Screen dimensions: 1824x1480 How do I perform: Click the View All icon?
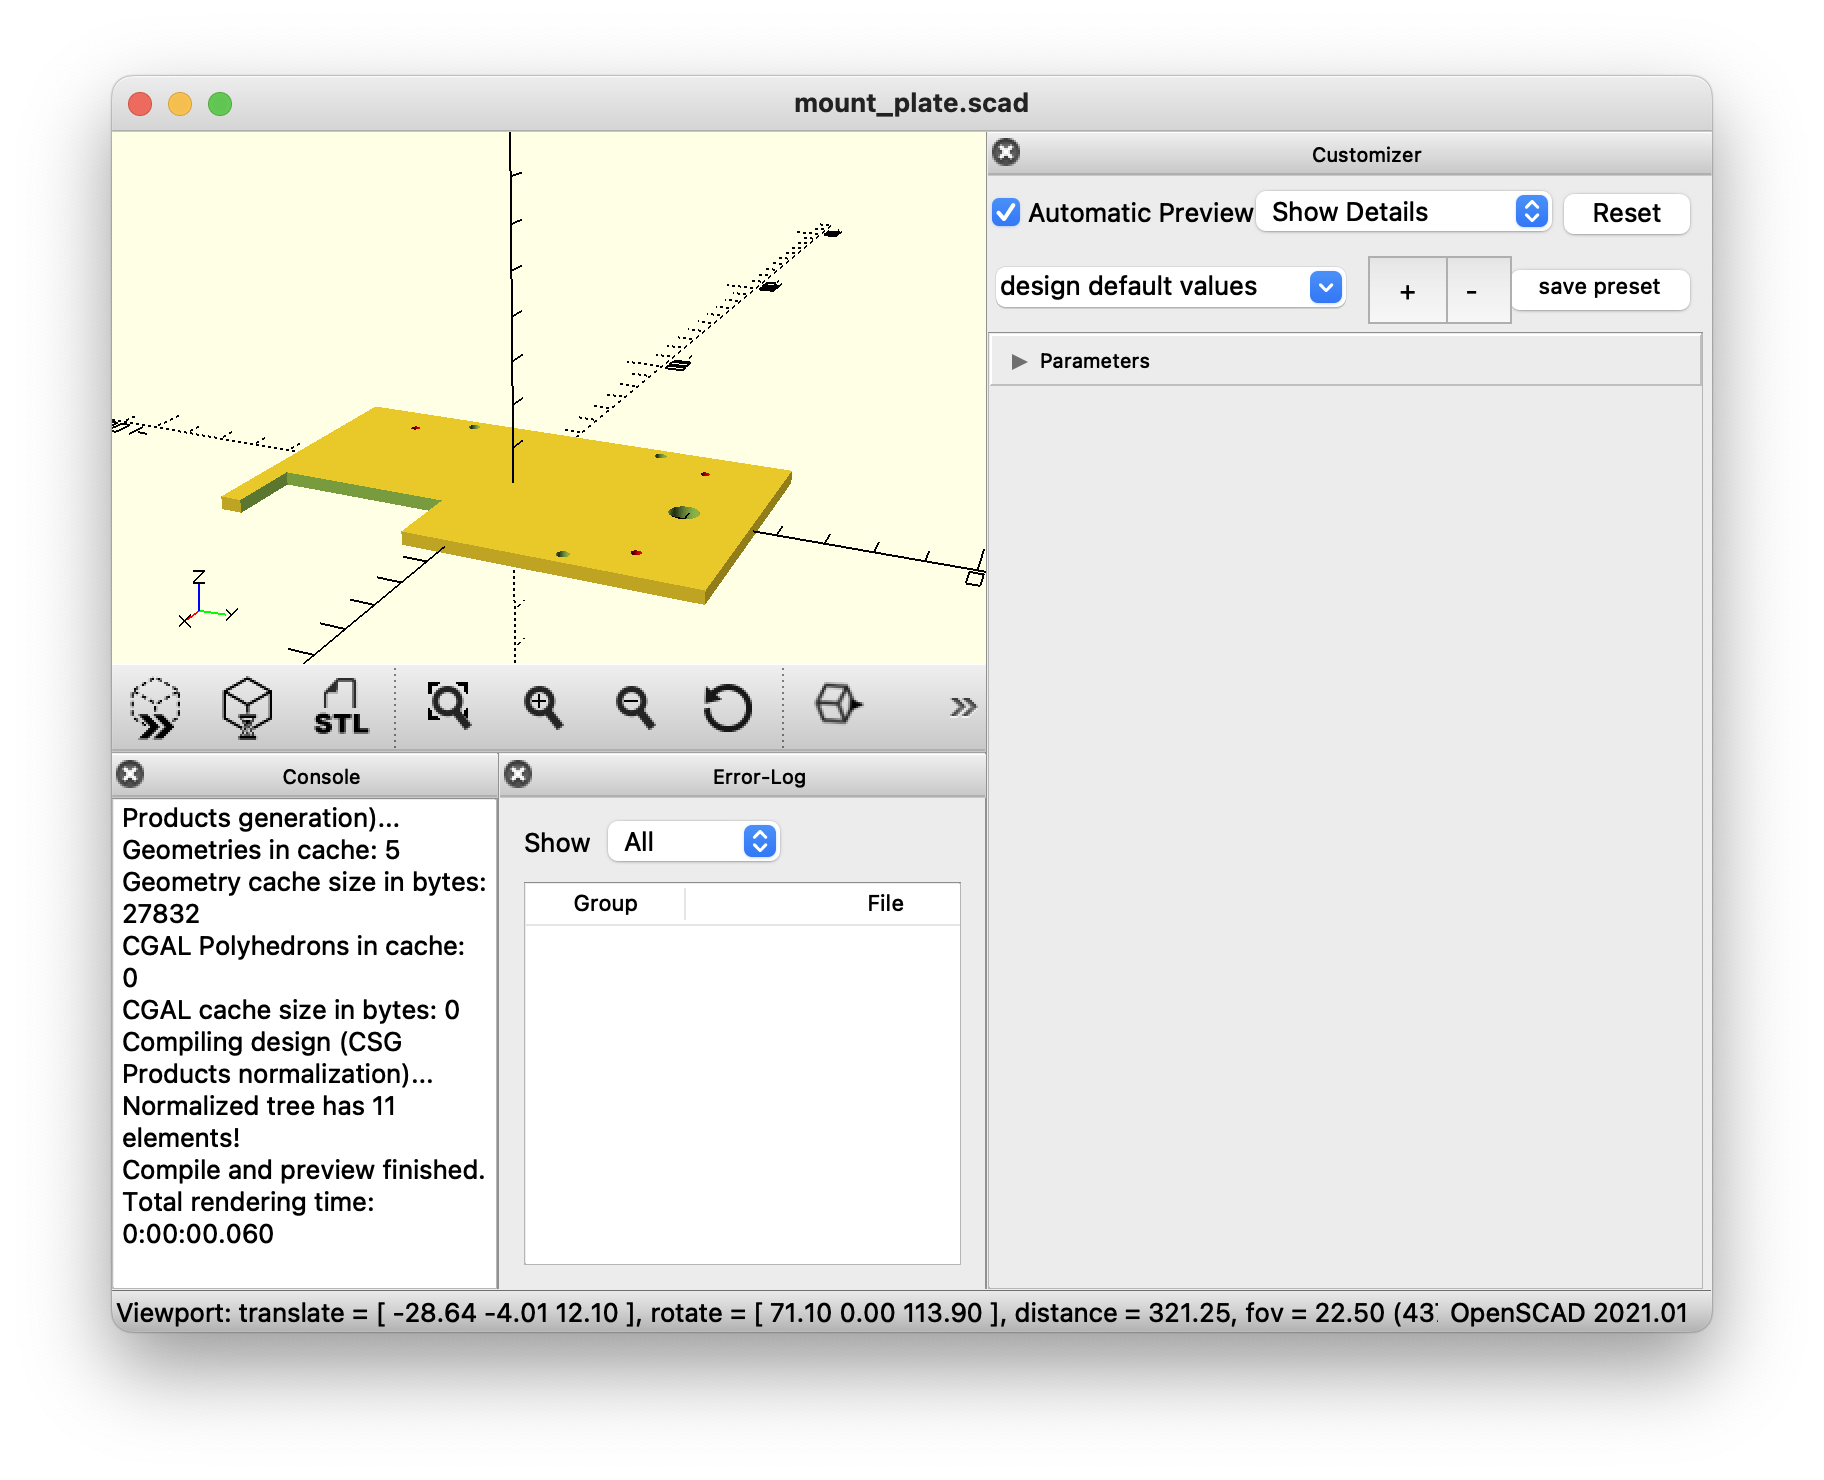coord(449,706)
